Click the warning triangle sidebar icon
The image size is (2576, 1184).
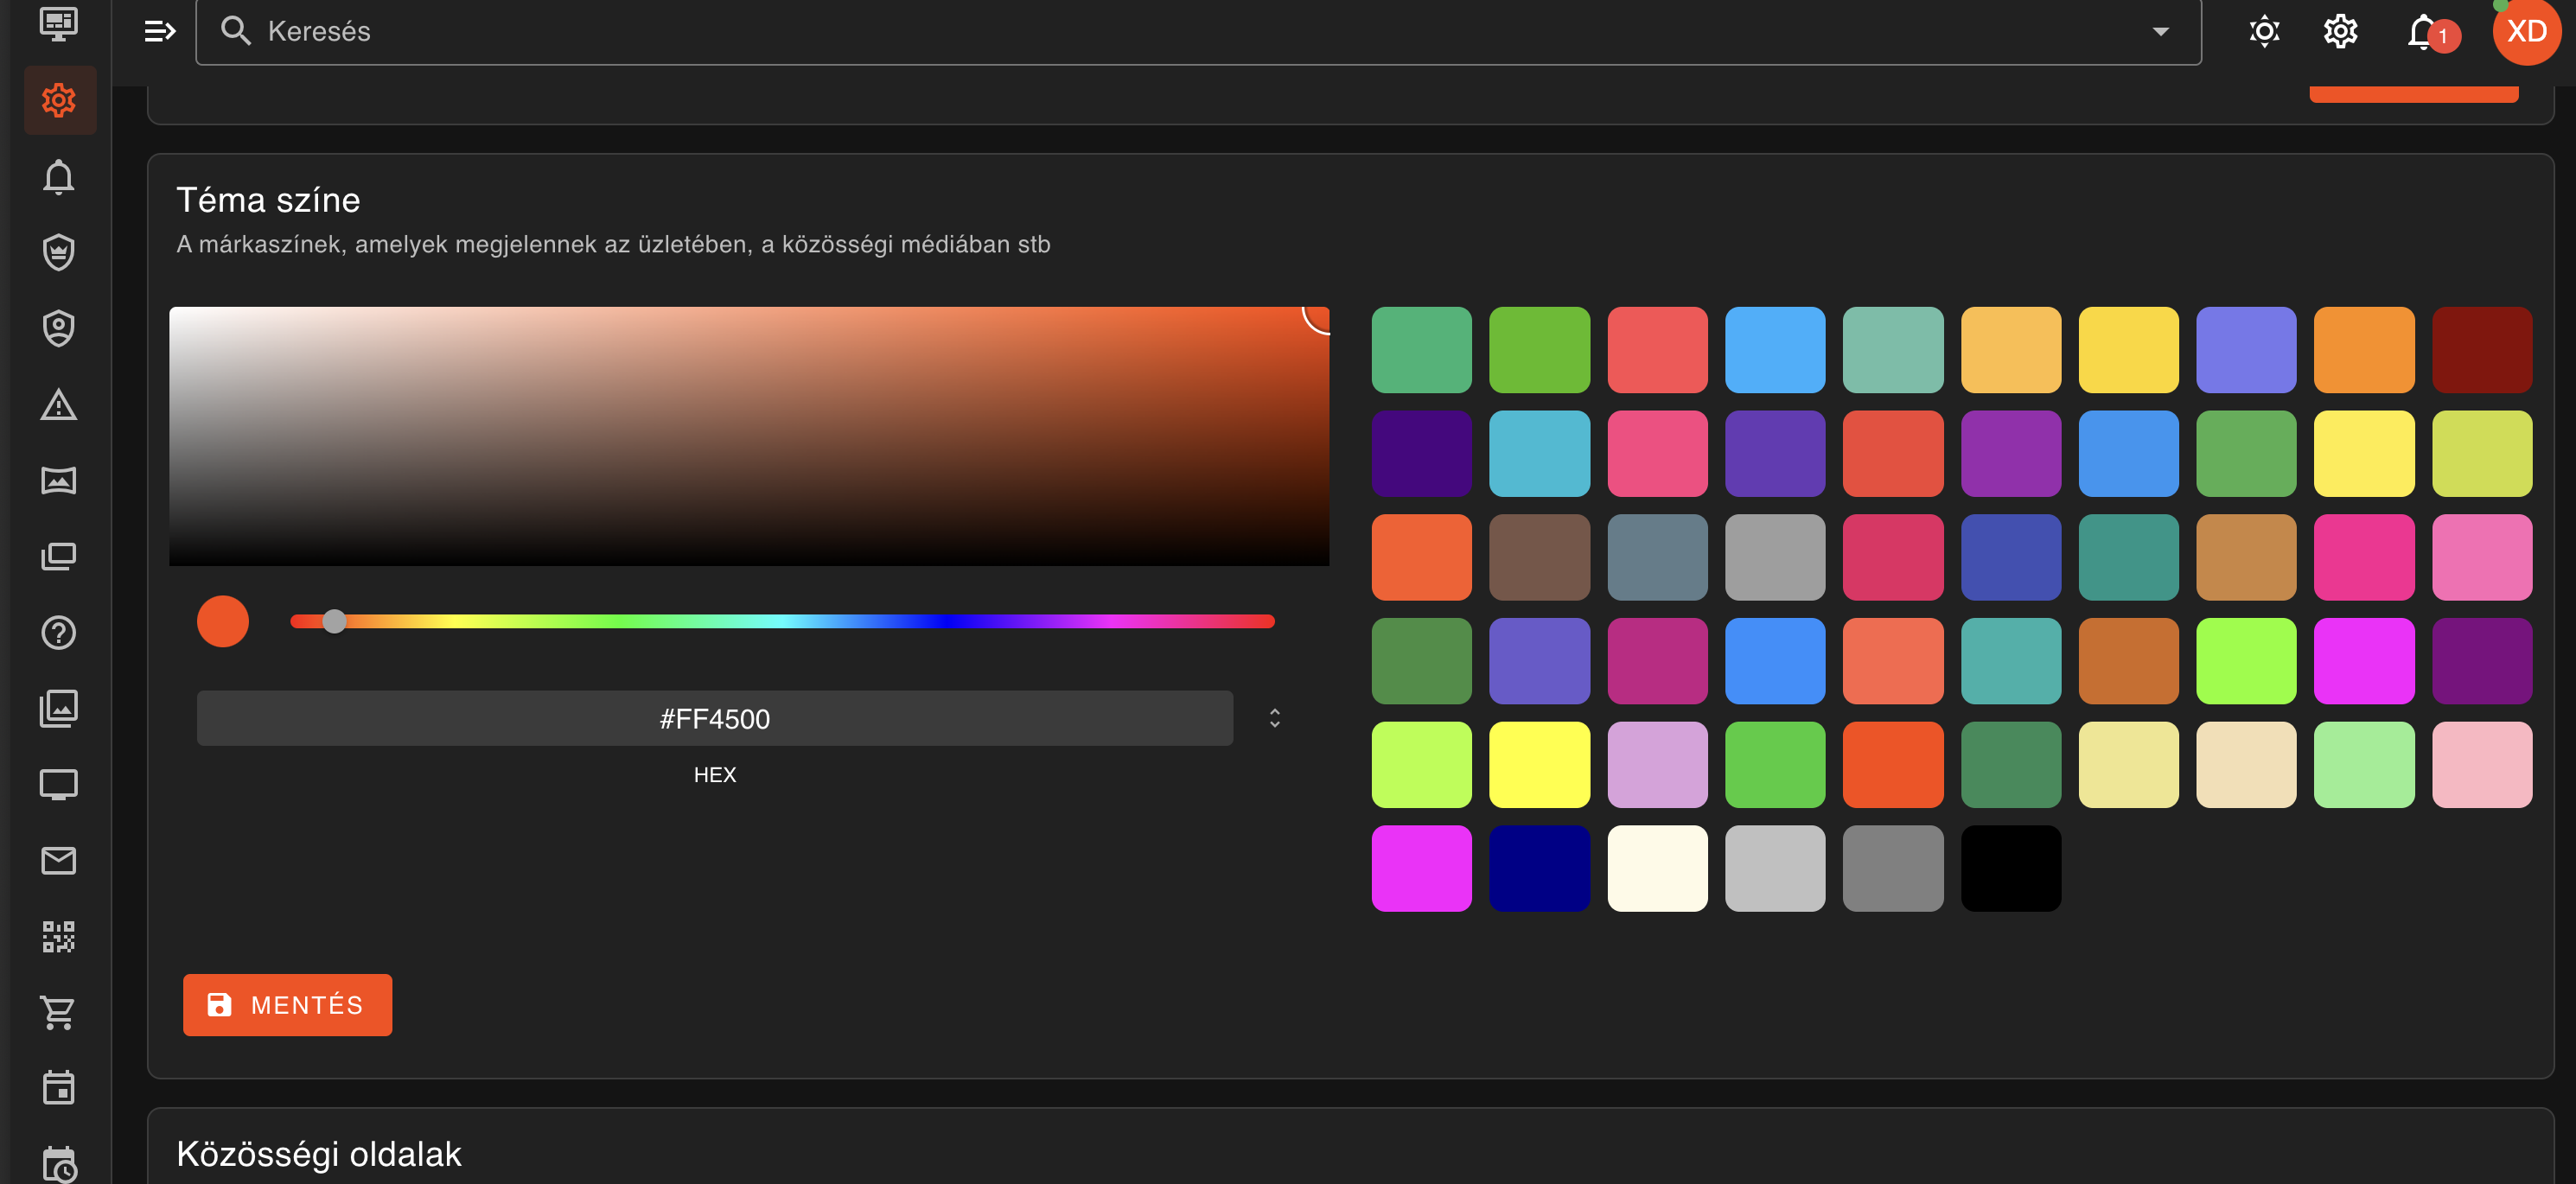tap(58, 405)
